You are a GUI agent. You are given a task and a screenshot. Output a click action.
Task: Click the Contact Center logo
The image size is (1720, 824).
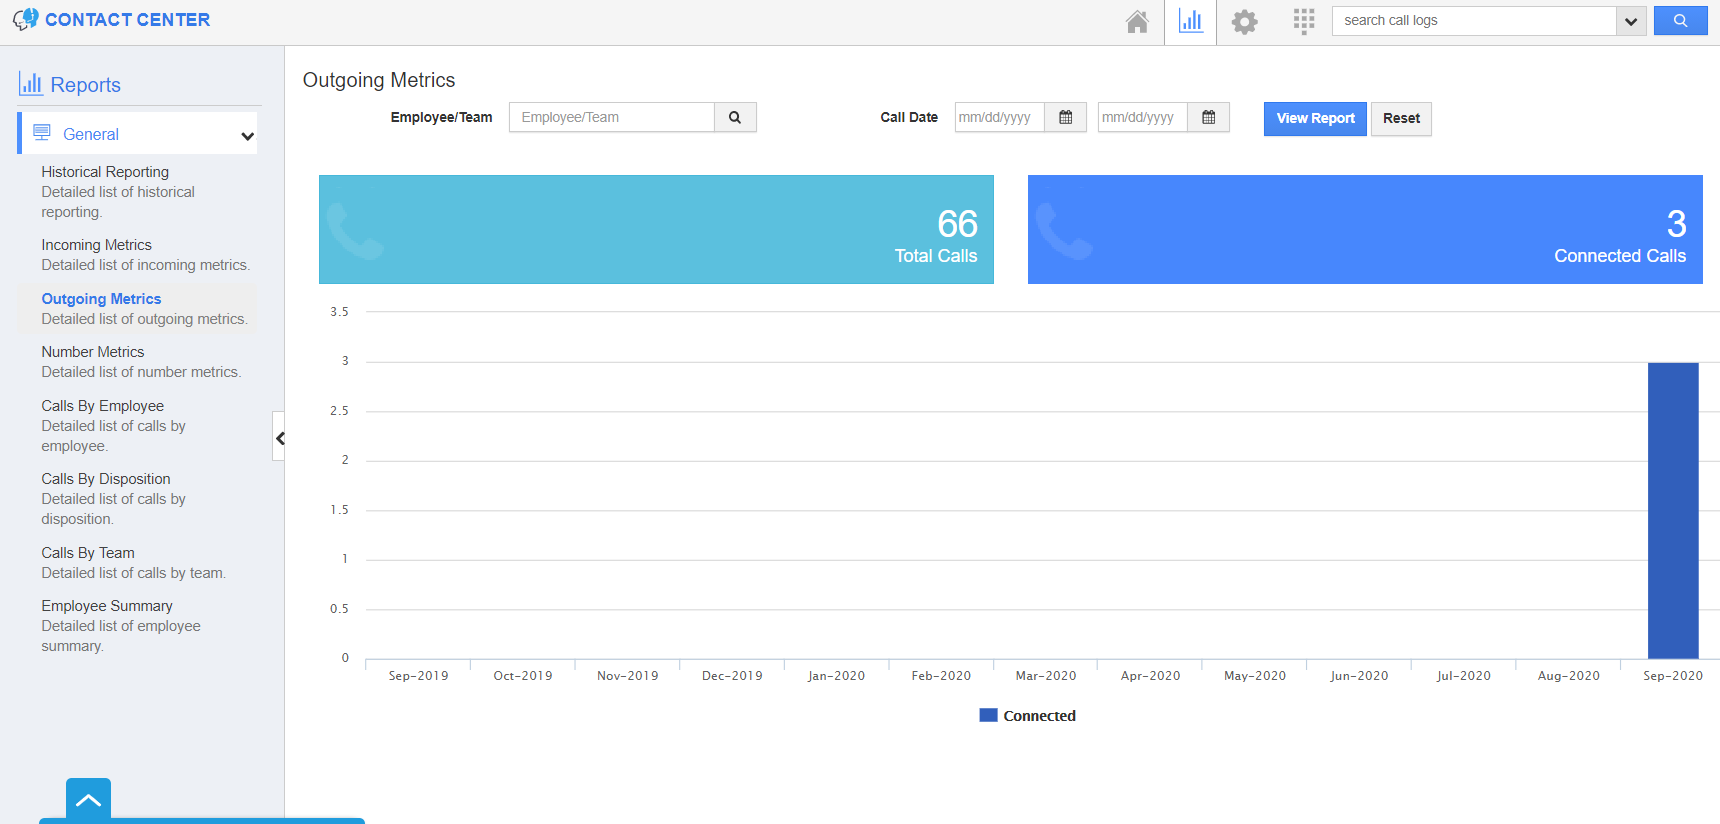pos(112,20)
